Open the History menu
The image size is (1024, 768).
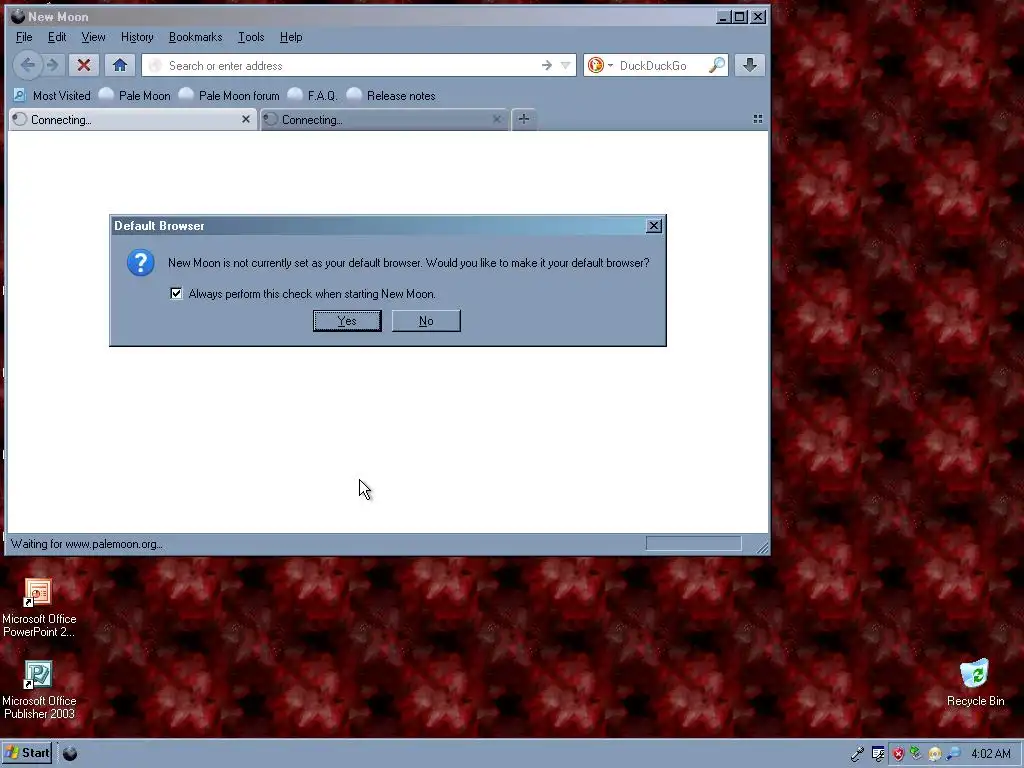click(137, 37)
